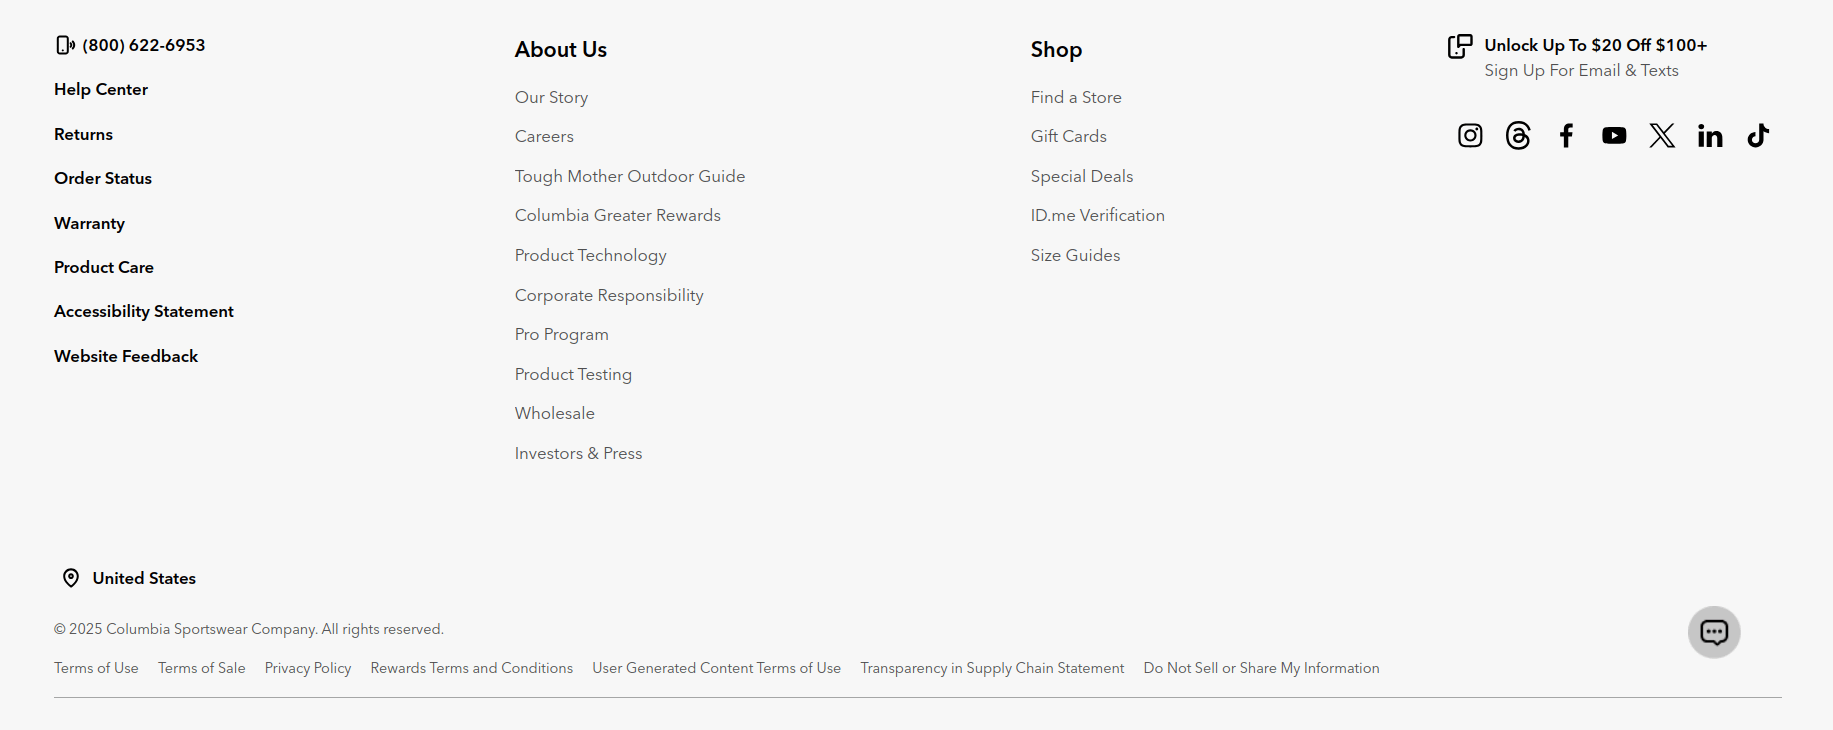
Task: Click the X (Twitter) icon
Action: coord(1662,135)
